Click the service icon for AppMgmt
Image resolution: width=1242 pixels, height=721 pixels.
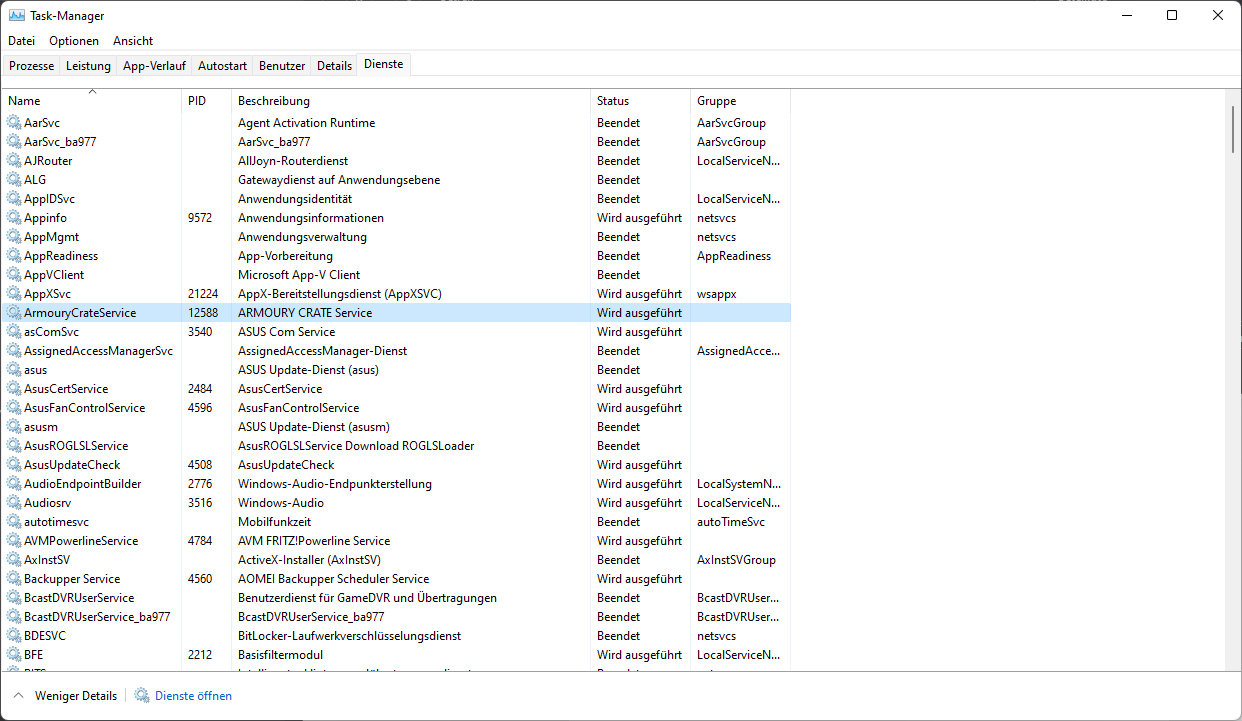point(14,237)
